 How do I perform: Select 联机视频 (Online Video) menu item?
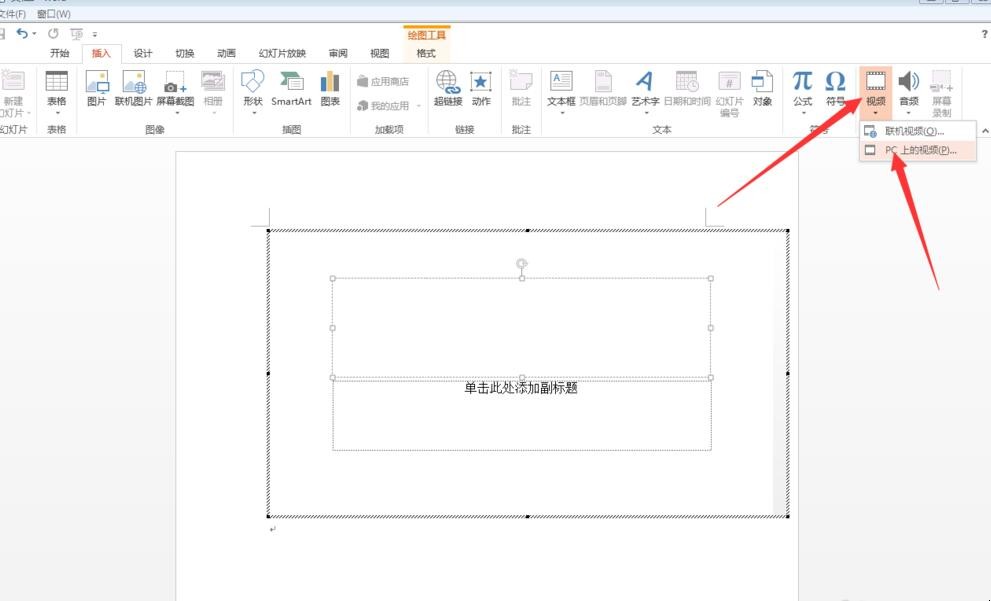click(913, 131)
